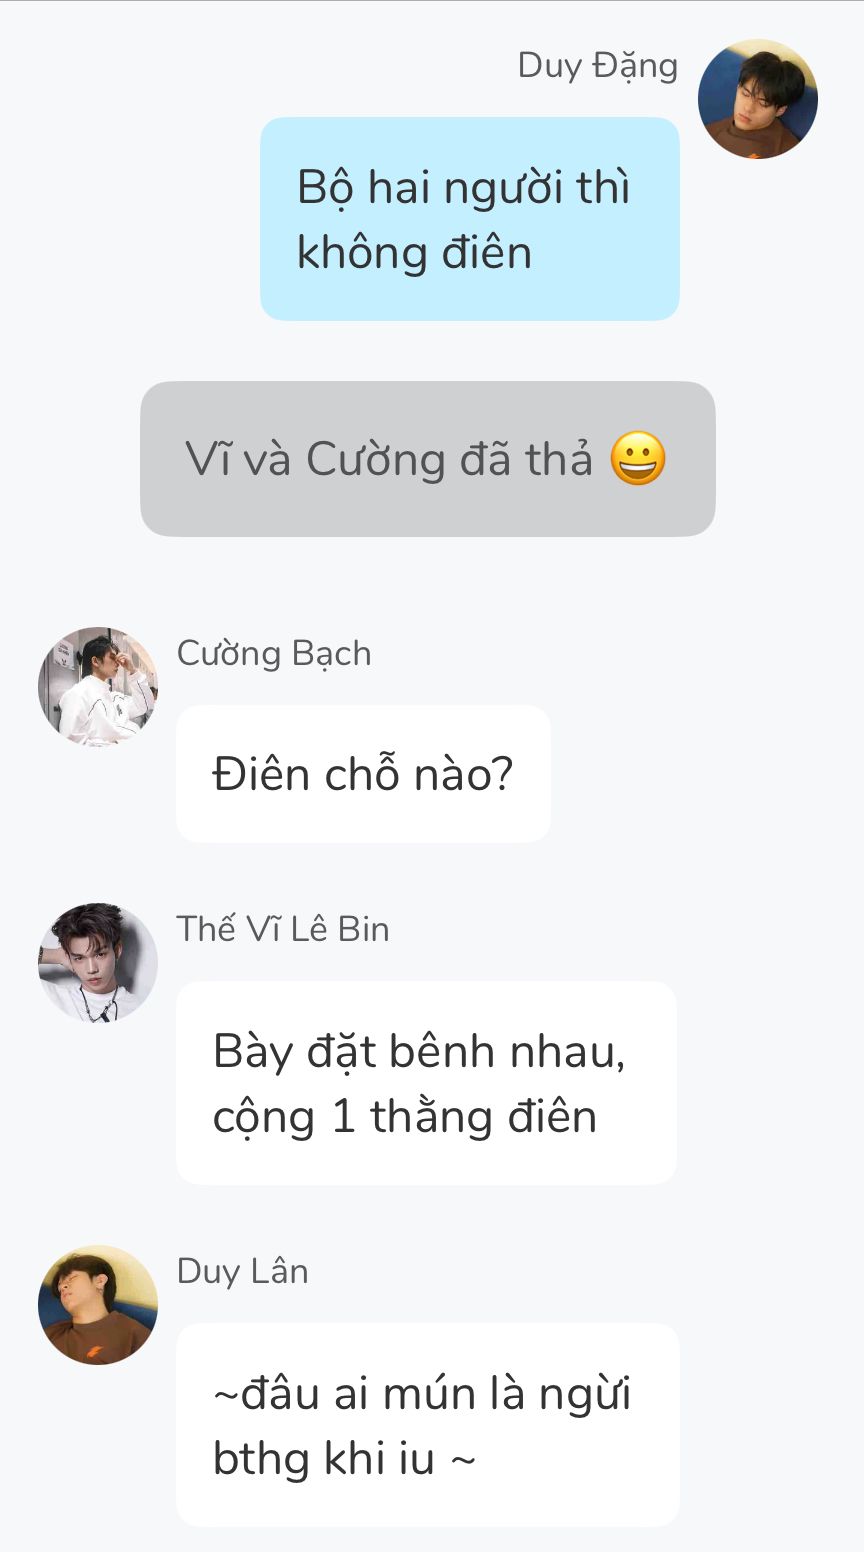Image resolution: width=864 pixels, height=1552 pixels.
Task: Tap the gray "Vĩ và Cường đã thả" notice
Action: click(x=428, y=459)
